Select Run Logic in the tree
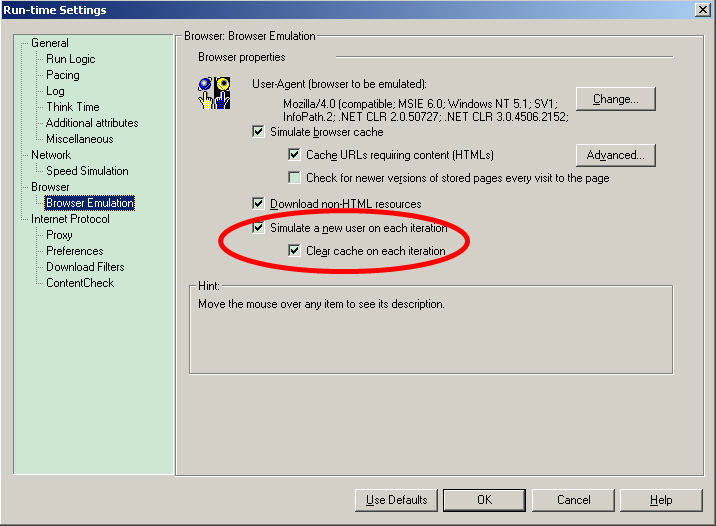716x526 pixels. tap(71, 59)
